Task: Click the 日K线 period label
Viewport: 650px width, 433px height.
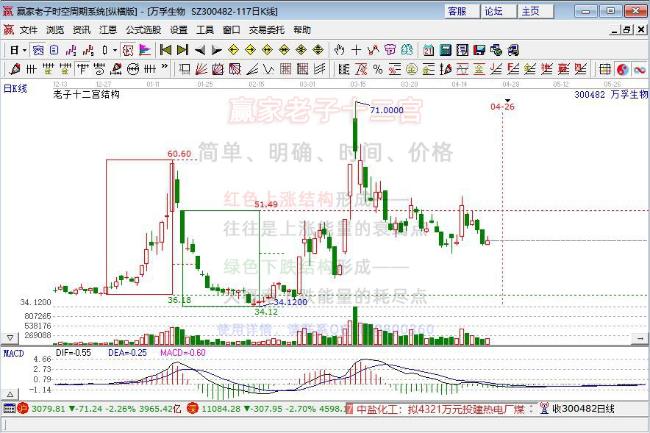Action: point(15,88)
